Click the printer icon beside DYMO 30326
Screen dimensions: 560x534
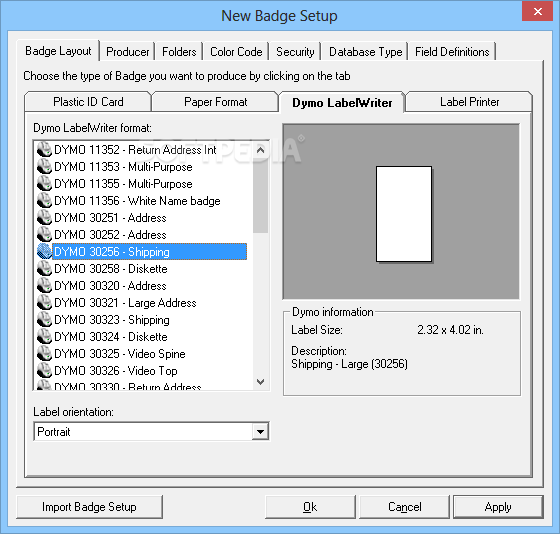tap(44, 370)
